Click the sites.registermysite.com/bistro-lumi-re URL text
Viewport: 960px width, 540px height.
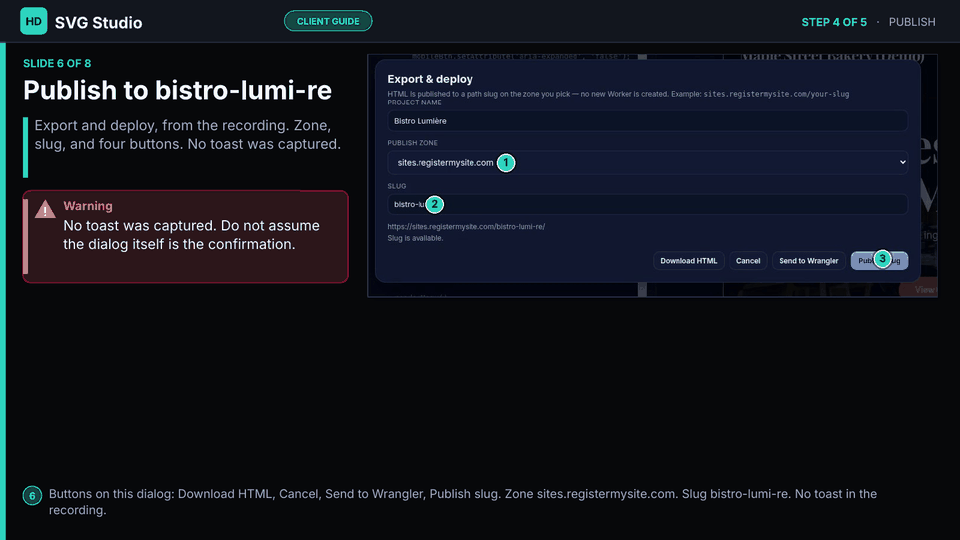pos(466,227)
